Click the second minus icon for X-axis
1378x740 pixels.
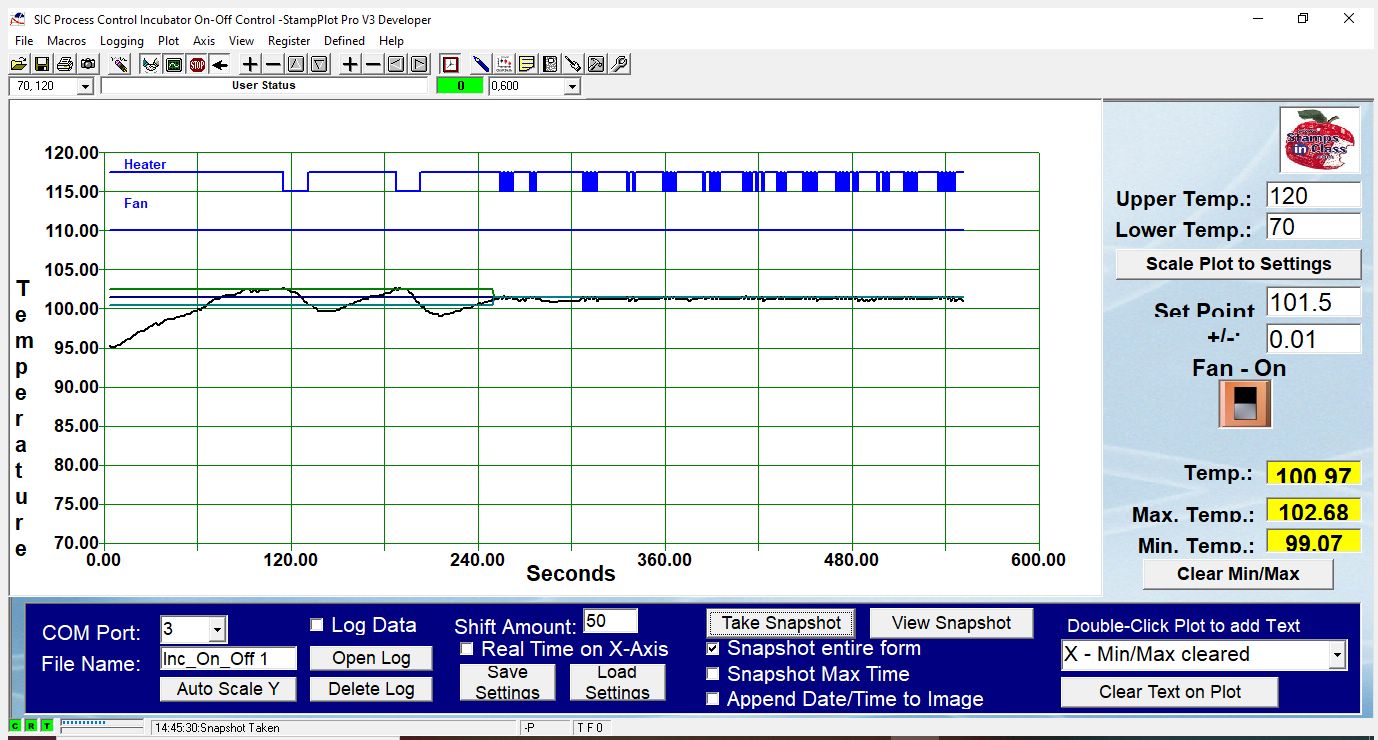tap(373, 64)
